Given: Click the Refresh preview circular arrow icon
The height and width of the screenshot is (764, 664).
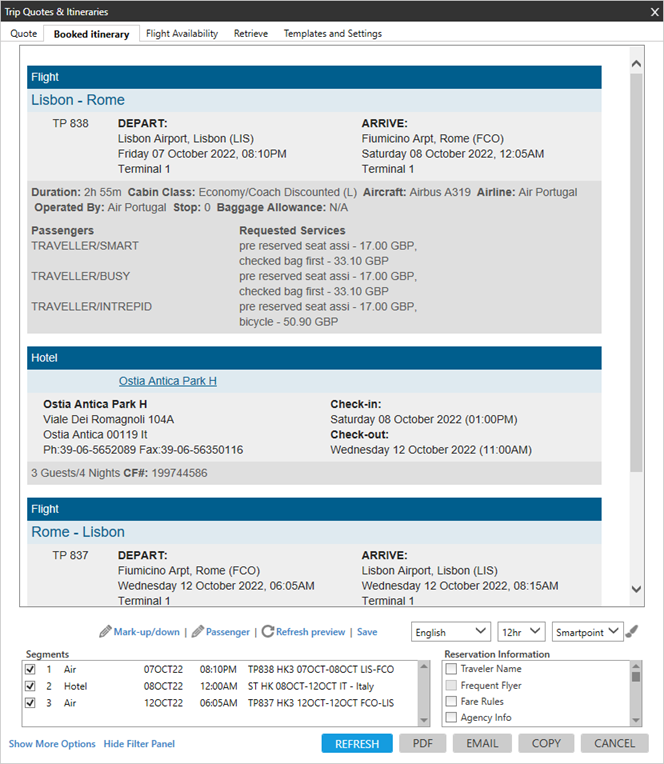Looking at the screenshot, I should point(268,632).
